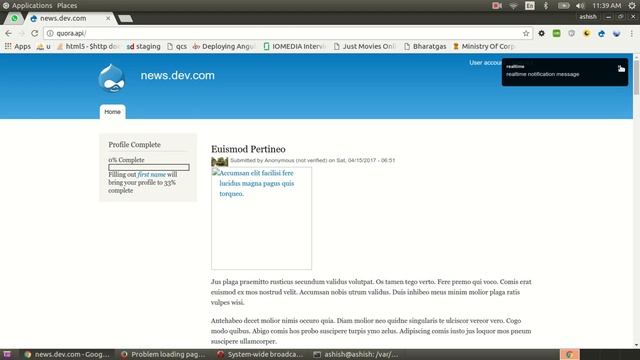Open the volume indicator
The height and width of the screenshot is (360, 640).
[x=580, y=6]
